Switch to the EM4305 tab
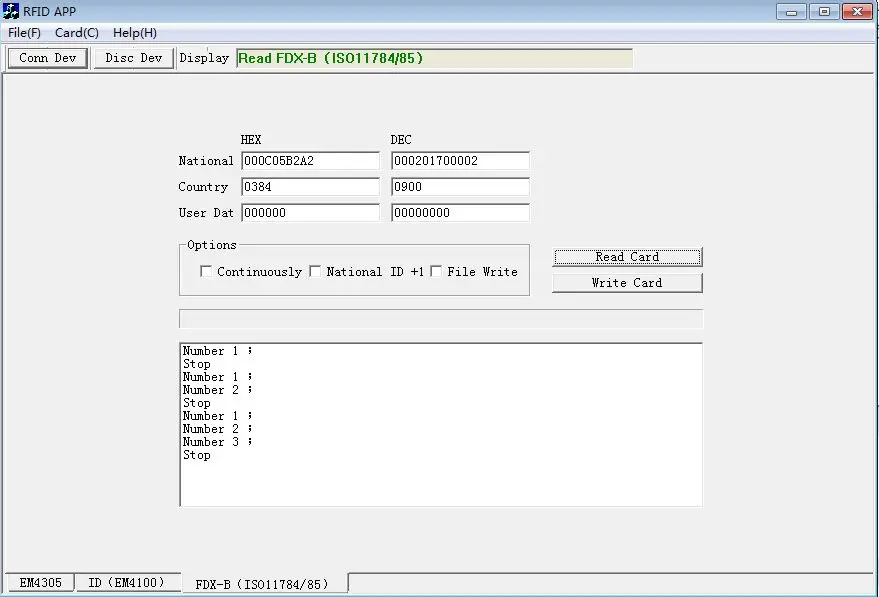879x597 pixels. (40, 582)
